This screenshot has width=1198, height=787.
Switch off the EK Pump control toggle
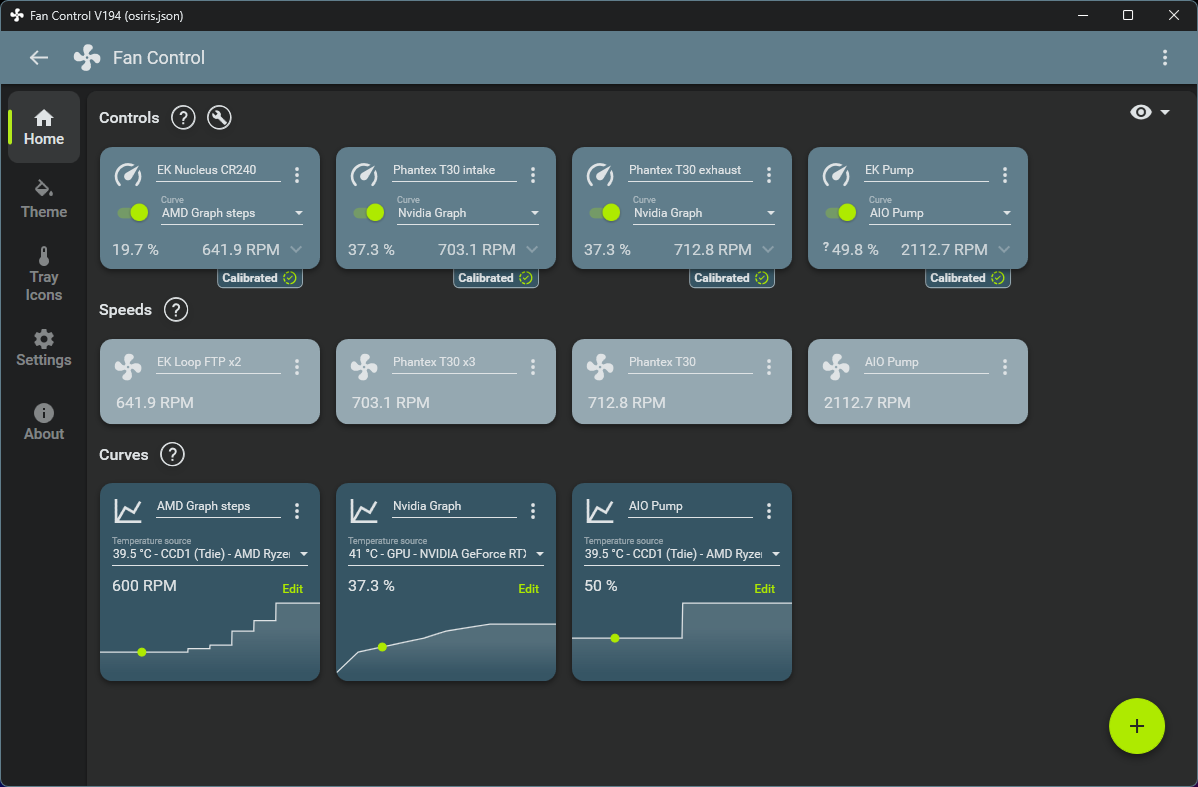tap(841, 212)
